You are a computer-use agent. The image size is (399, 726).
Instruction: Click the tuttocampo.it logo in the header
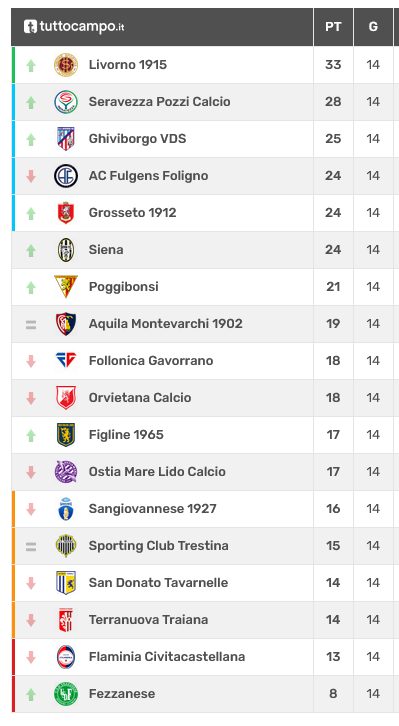click(74, 26)
